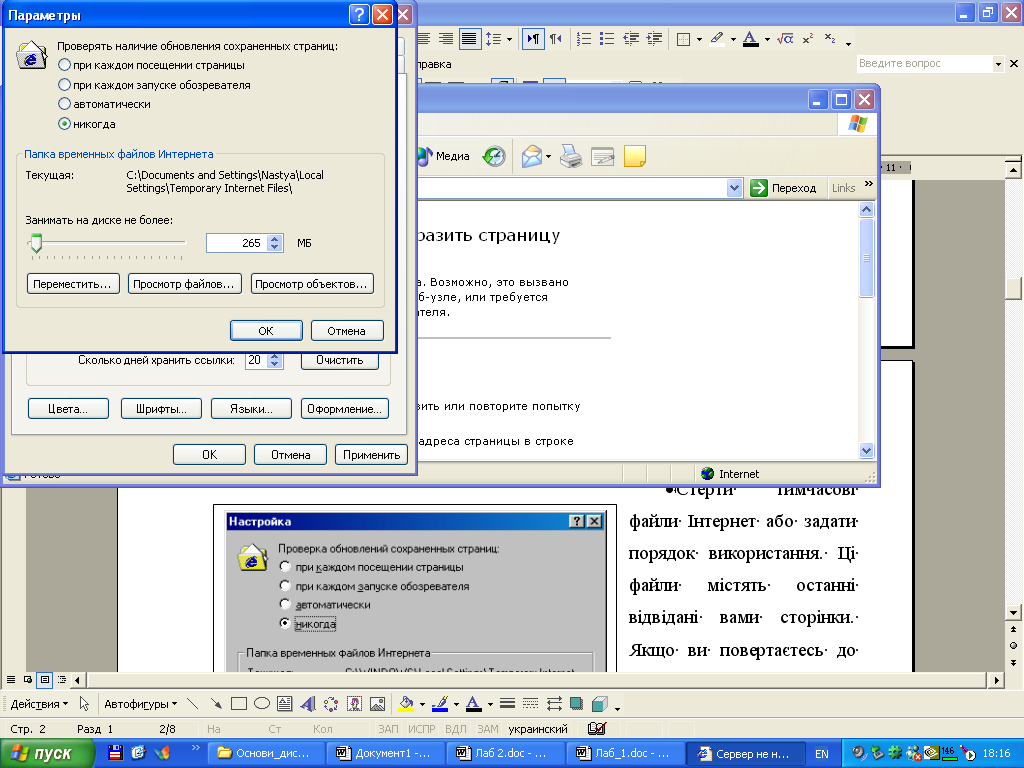Click the Mail envelope icon in Internet Explorer
The height and width of the screenshot is (768, 1024).
coord(532,156)
